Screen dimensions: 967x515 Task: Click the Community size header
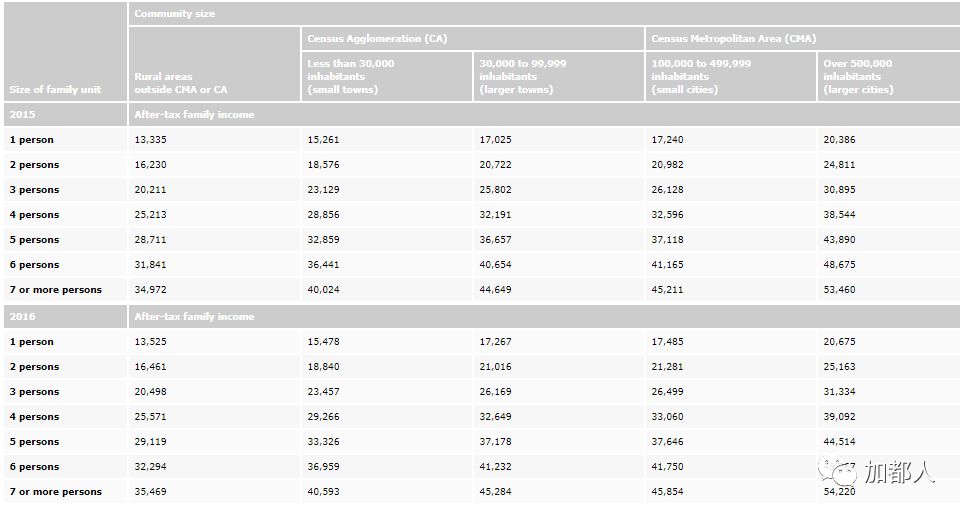(175, 14)
